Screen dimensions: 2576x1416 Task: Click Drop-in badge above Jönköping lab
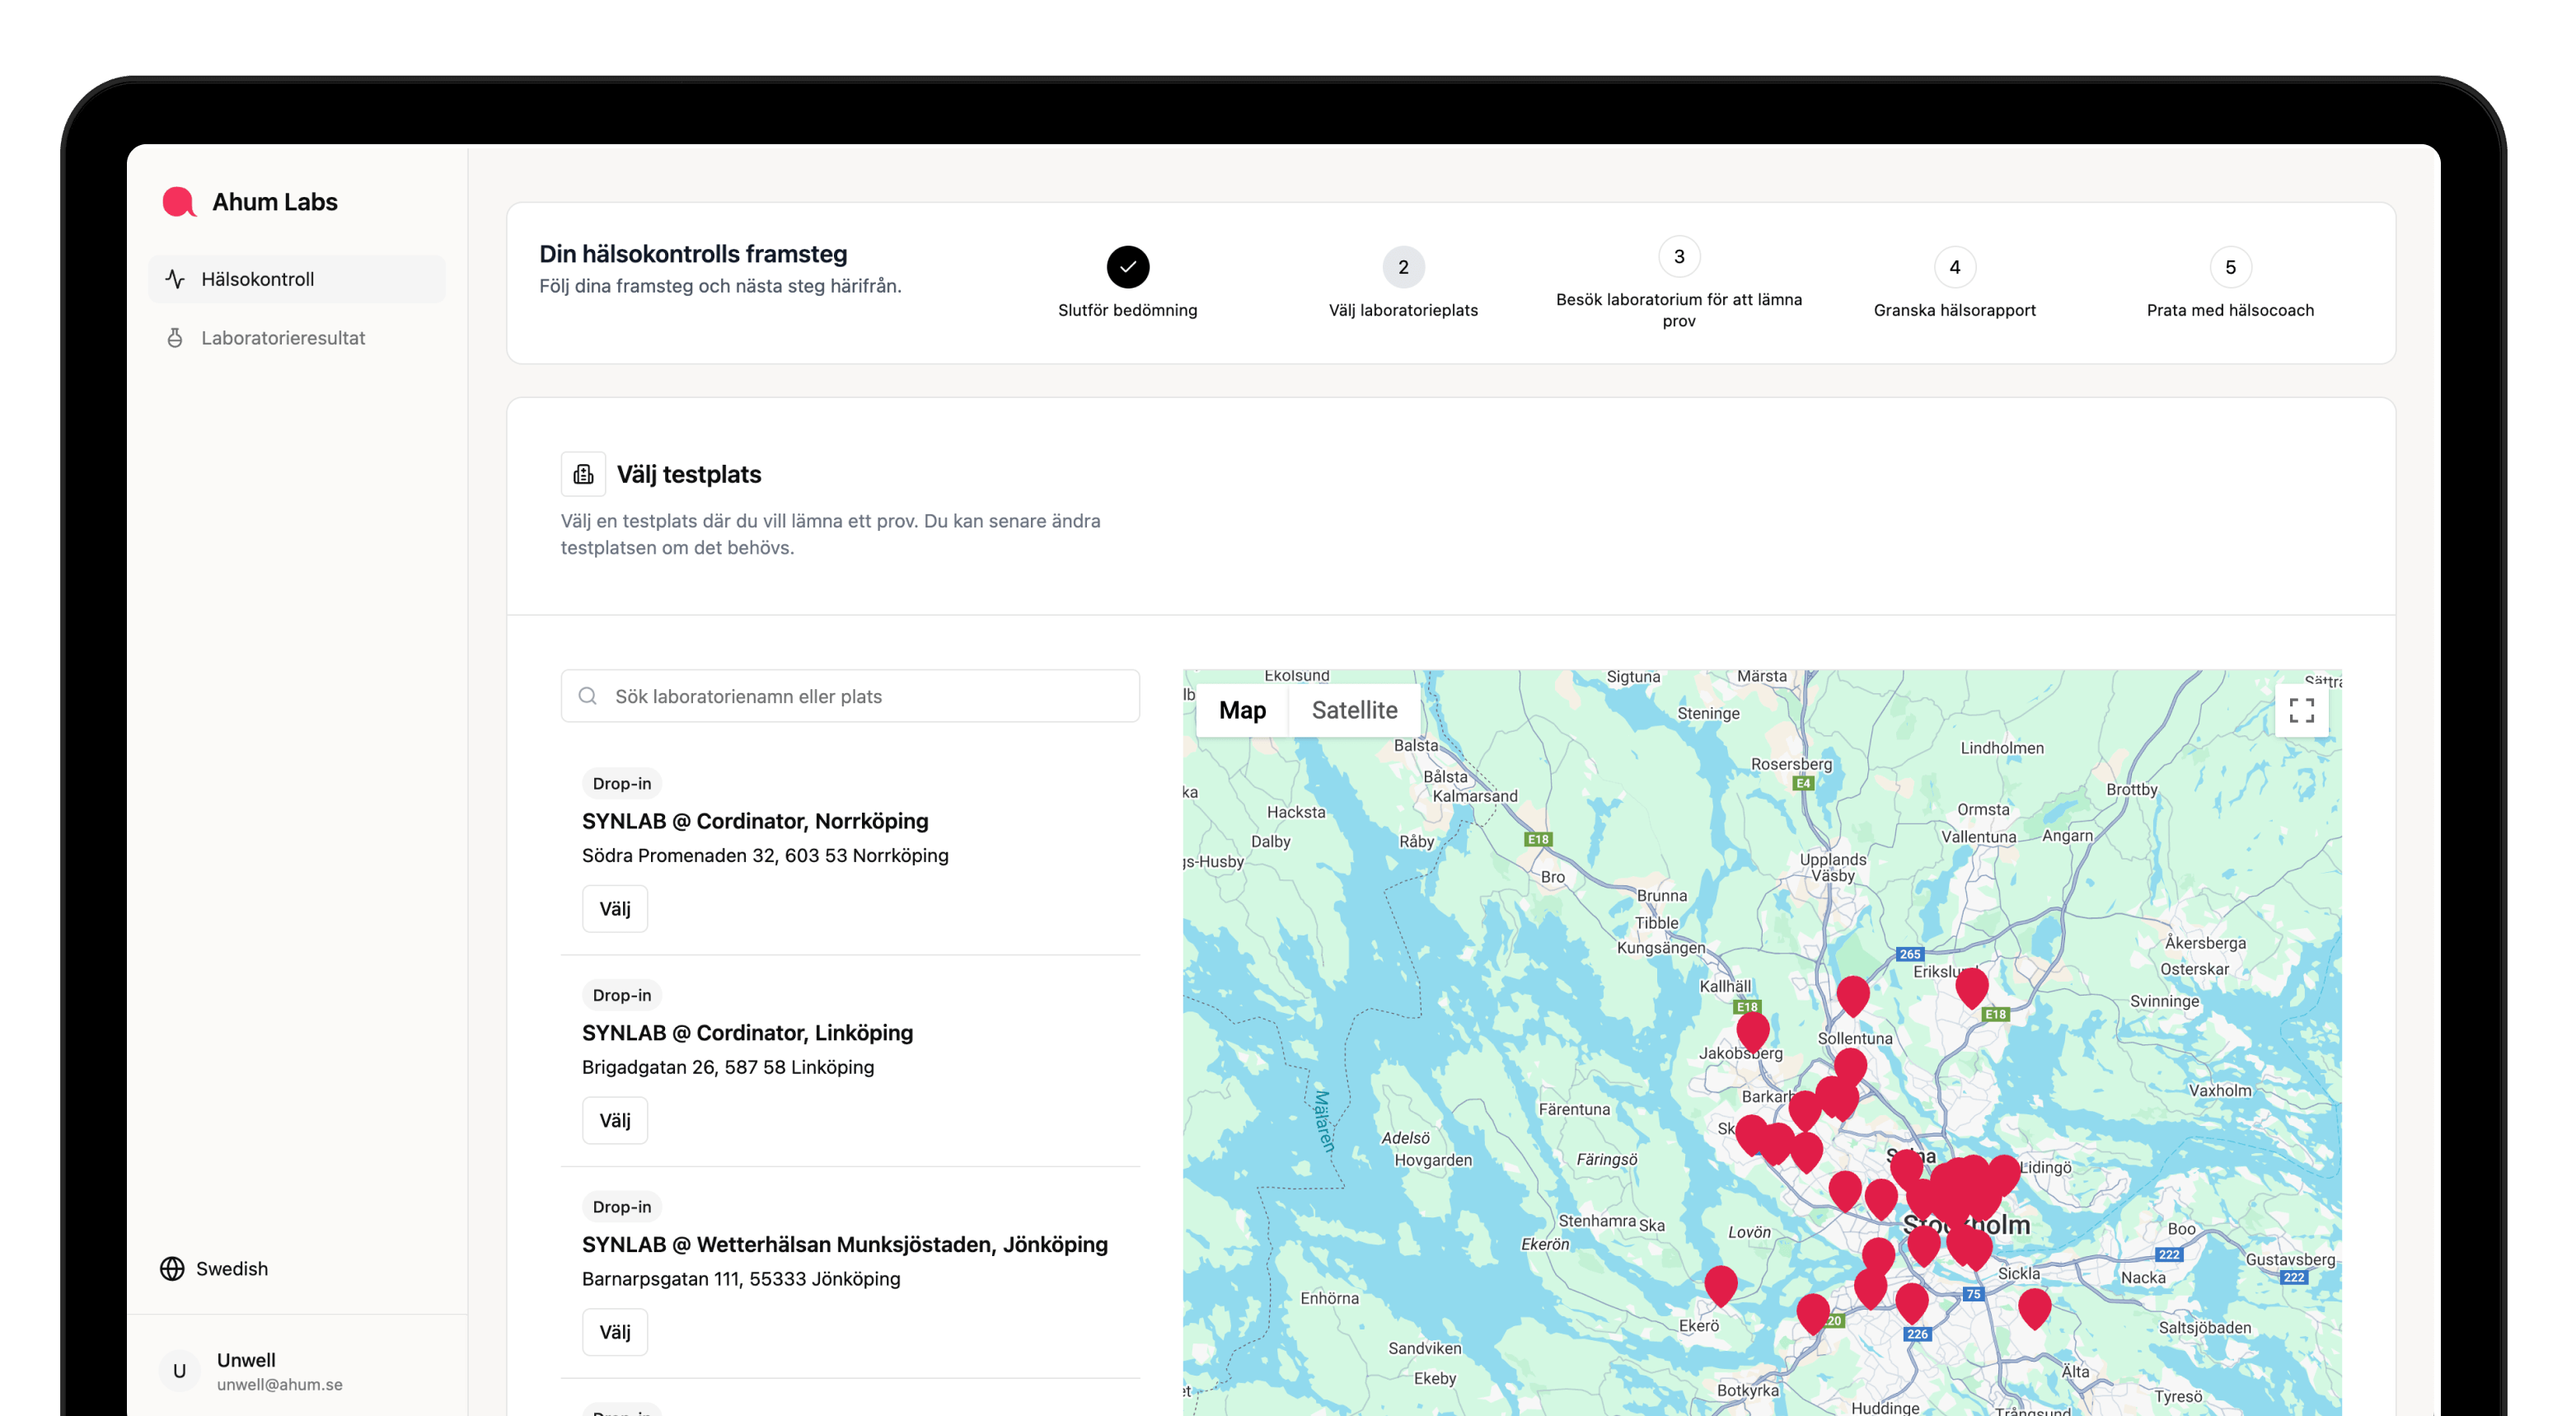coord(622,1207)
